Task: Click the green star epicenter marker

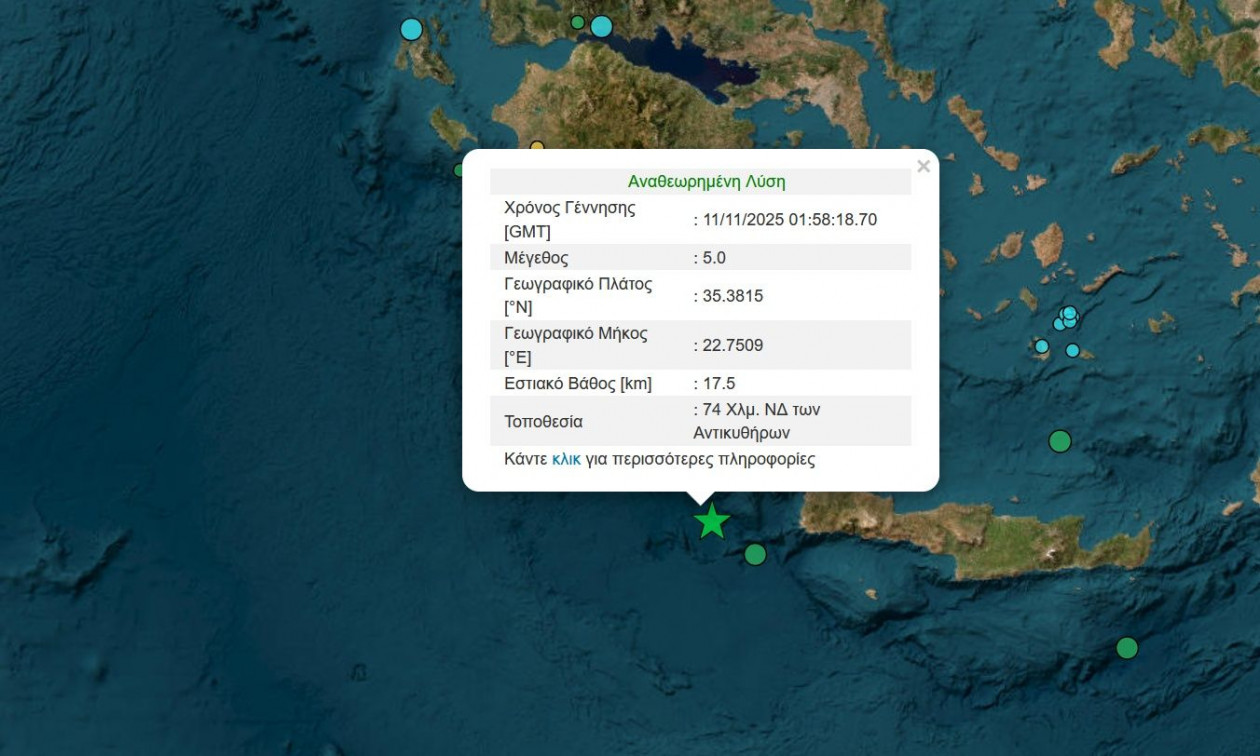Action: pyautogui.click(x=711, y=521)
